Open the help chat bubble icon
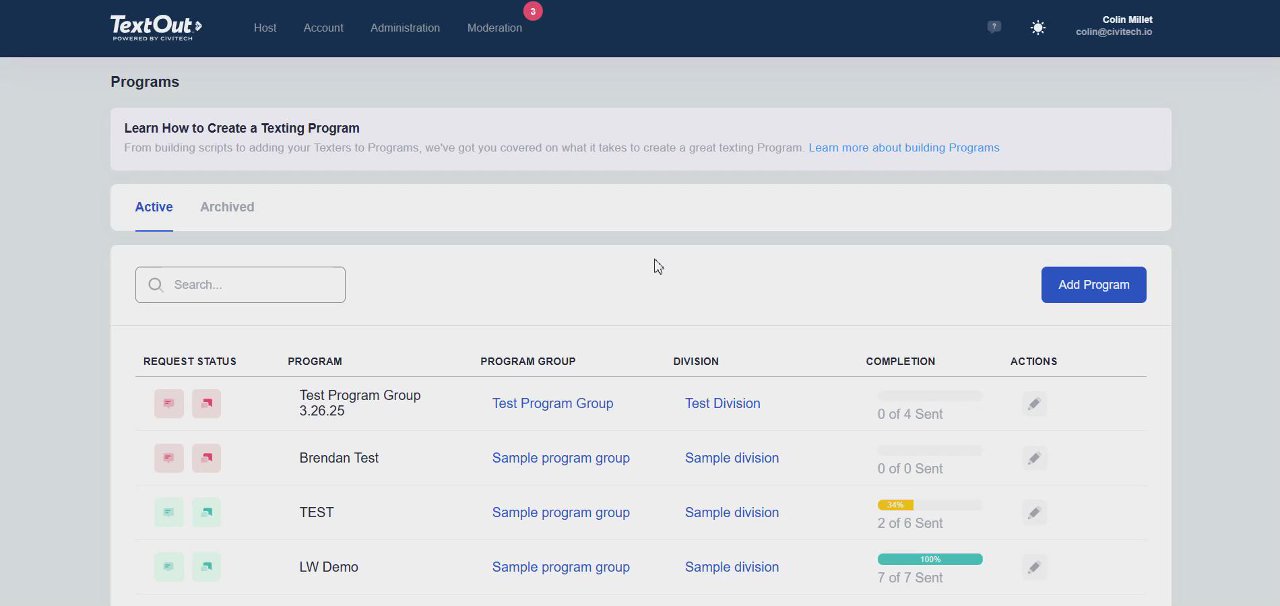 993,28
